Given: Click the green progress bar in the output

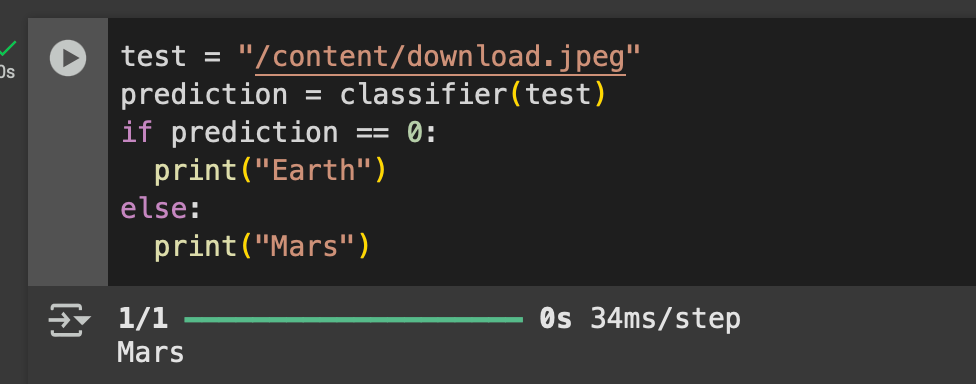Looking at the screenshot, I should click(x=354, y=320).
